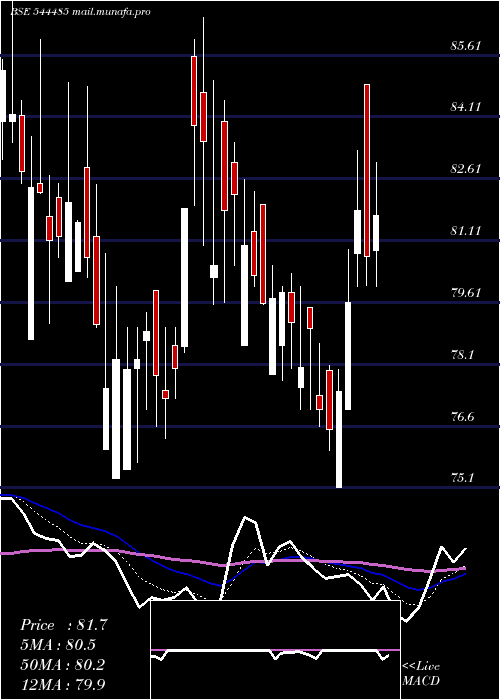Click the <<Live MACD label
This screenshot has height=700, width=500.
(421, 674)
